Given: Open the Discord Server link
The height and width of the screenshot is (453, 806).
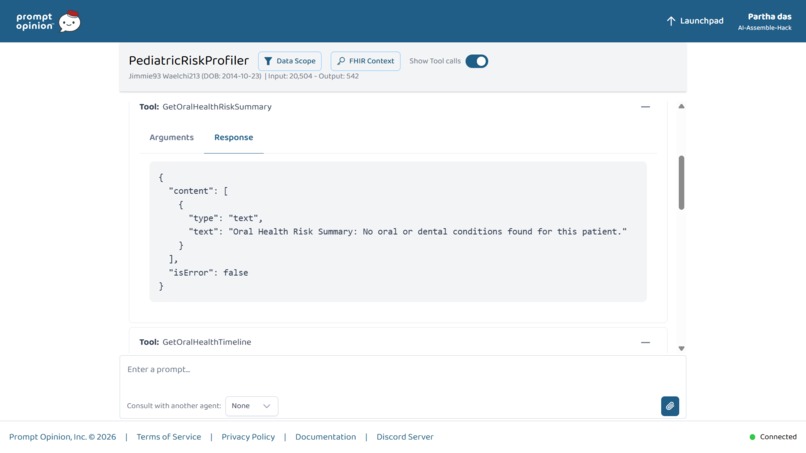Looking at the screenshot, I should pyautogui.click(x=405, y=437).
